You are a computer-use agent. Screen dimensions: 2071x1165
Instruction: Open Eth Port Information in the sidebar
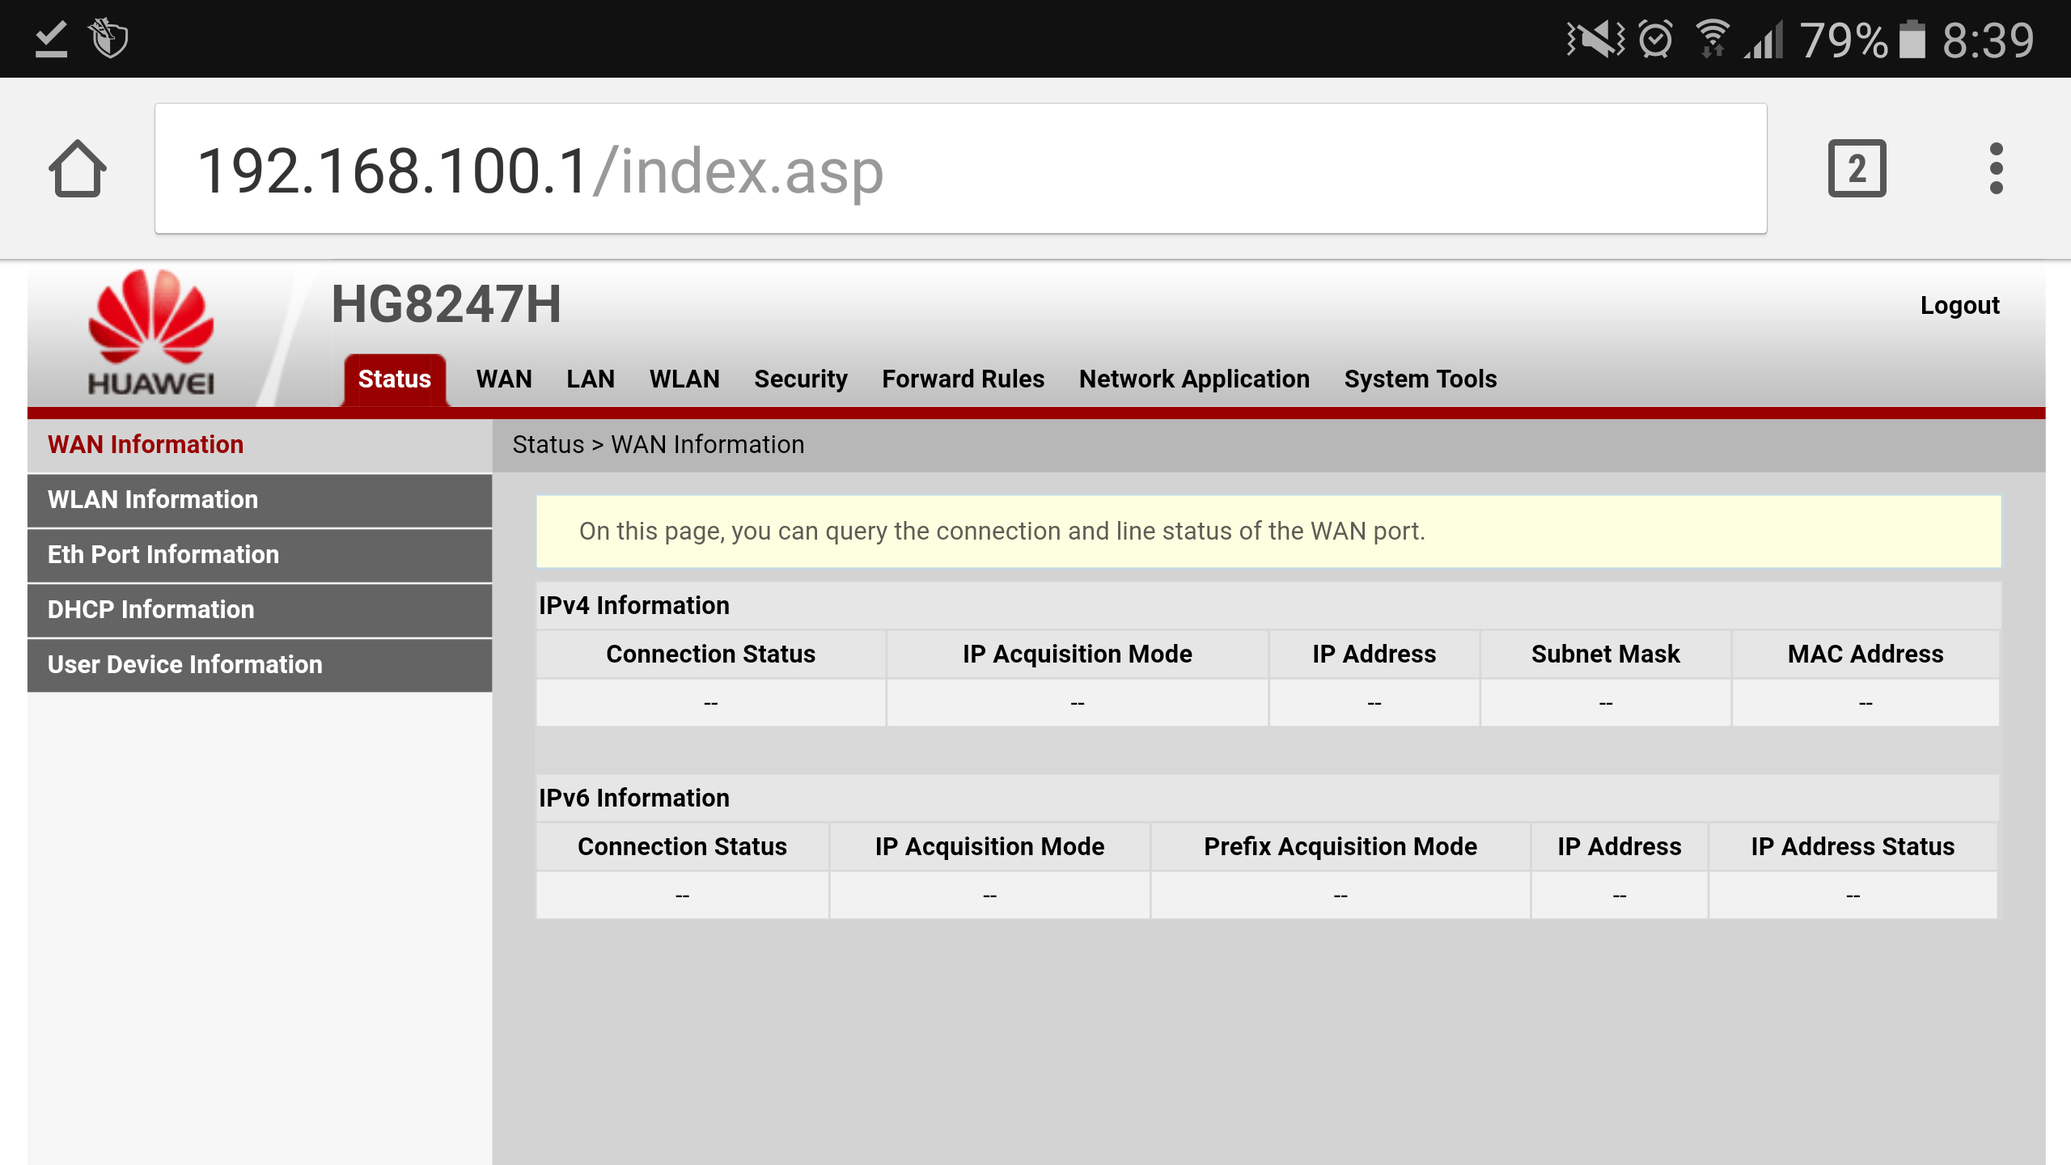pos(260,555)
